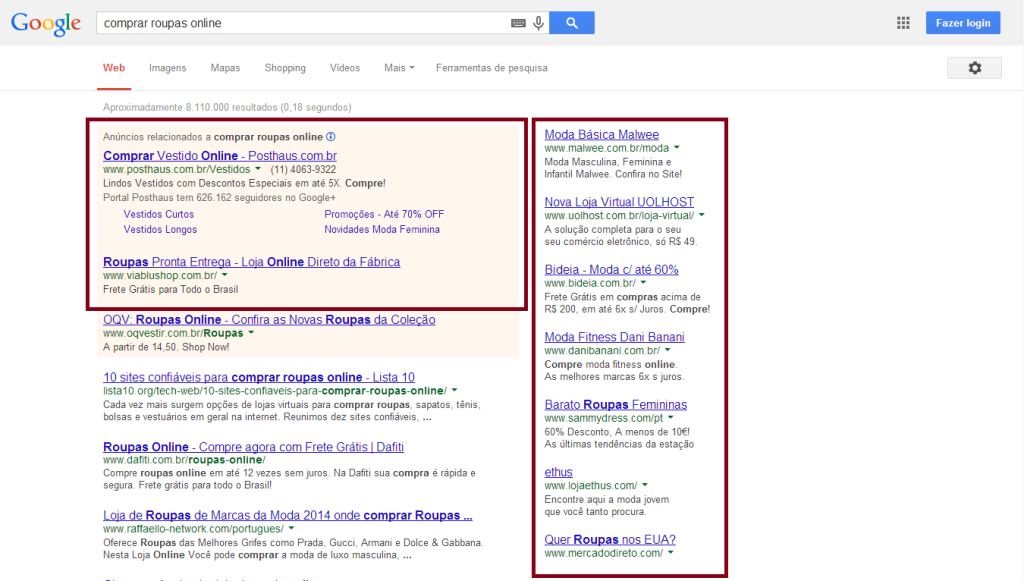1024x581 pixels.
Task: Expand arrow beside raffaello-network.com URL
Action: (291, 528)
